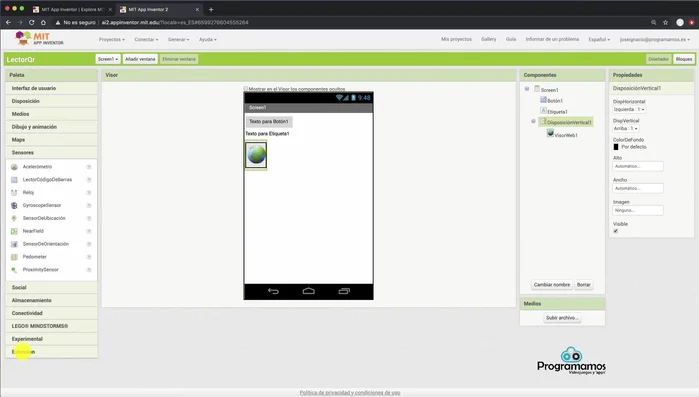This screenshot has height=397, width=699.
Task: Expand the Experimental palette section
Action: pos(52,339)
